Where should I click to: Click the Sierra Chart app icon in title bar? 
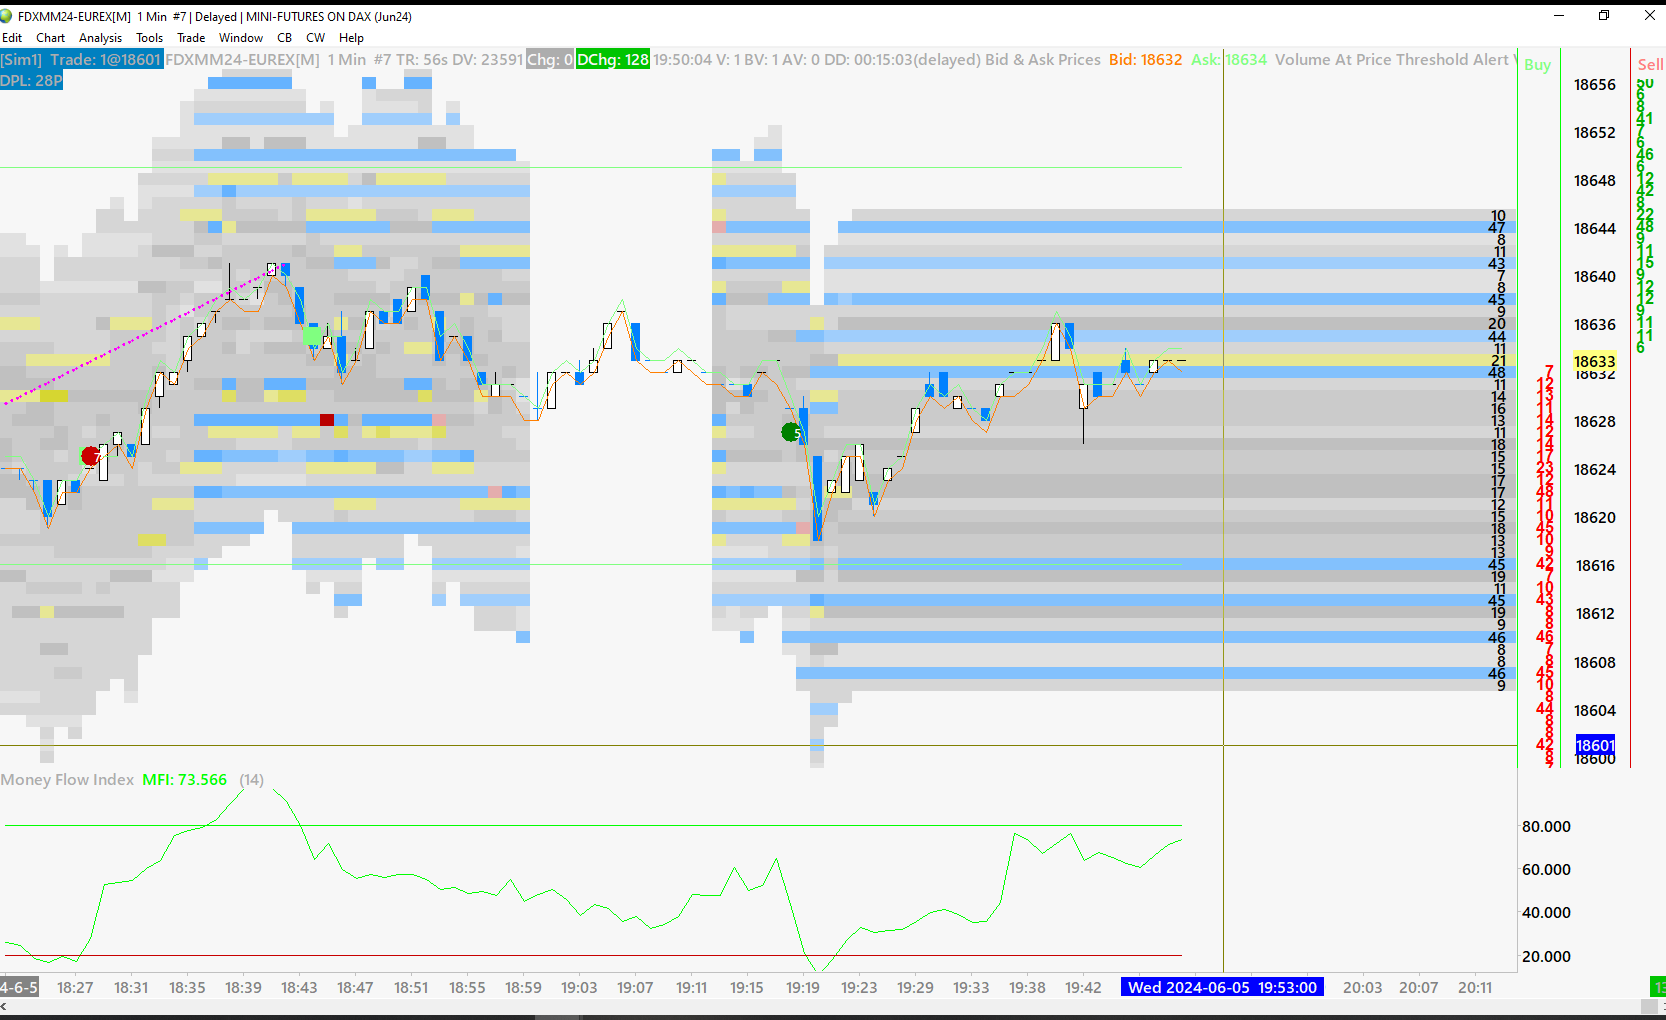pos(7,16)
